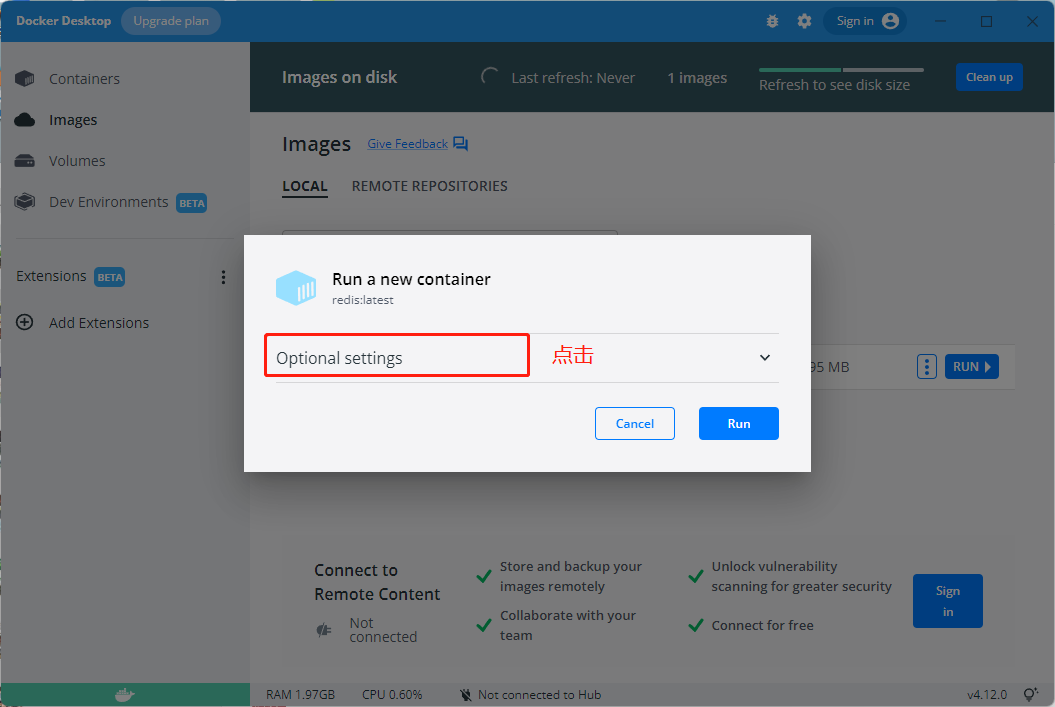Select the Images cloud icon in sidebar

(x=25, y=120)
